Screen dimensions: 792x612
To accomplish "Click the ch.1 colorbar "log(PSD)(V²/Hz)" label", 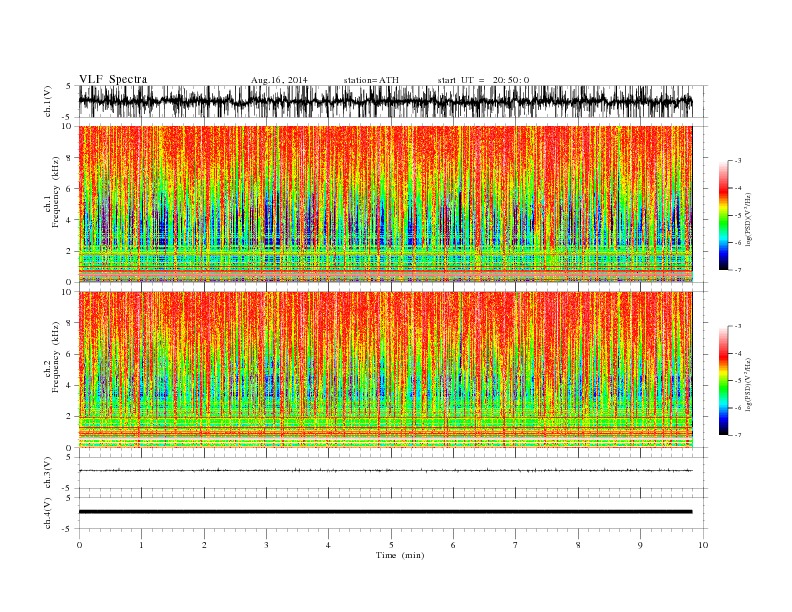I will pos(748,219).
